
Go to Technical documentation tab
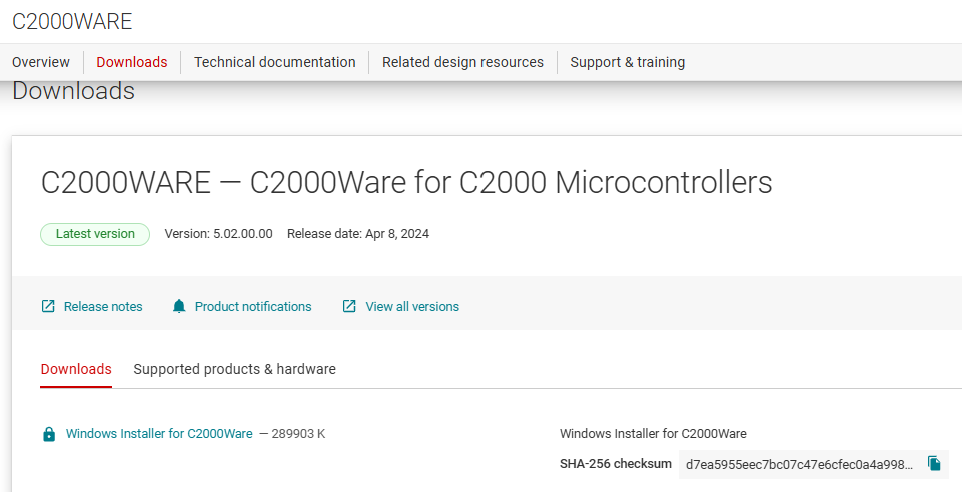click(x=275, y=62)
